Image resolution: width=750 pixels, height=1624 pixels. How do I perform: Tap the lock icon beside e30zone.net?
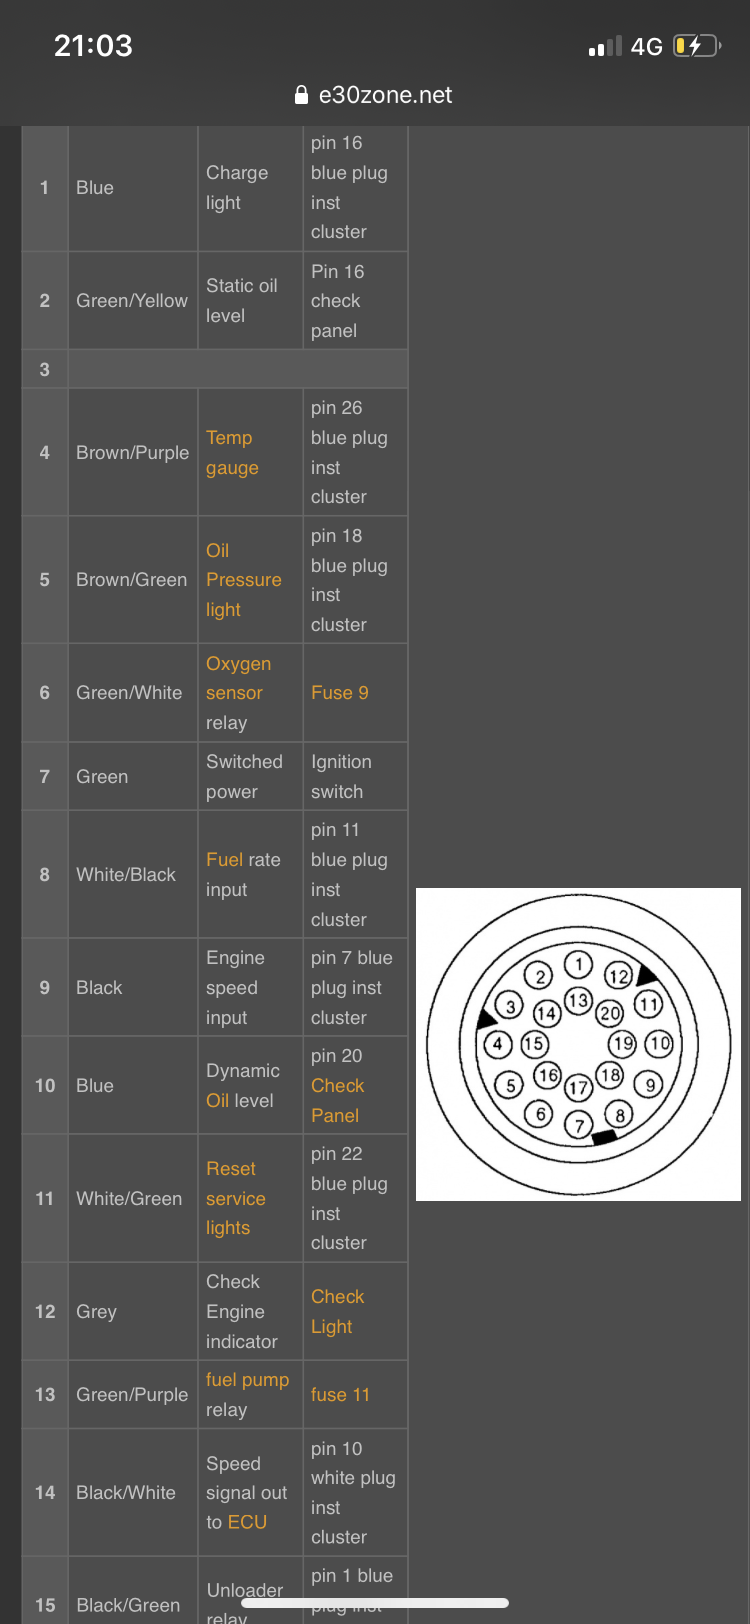pyautogui.click(x=301, y=95)
